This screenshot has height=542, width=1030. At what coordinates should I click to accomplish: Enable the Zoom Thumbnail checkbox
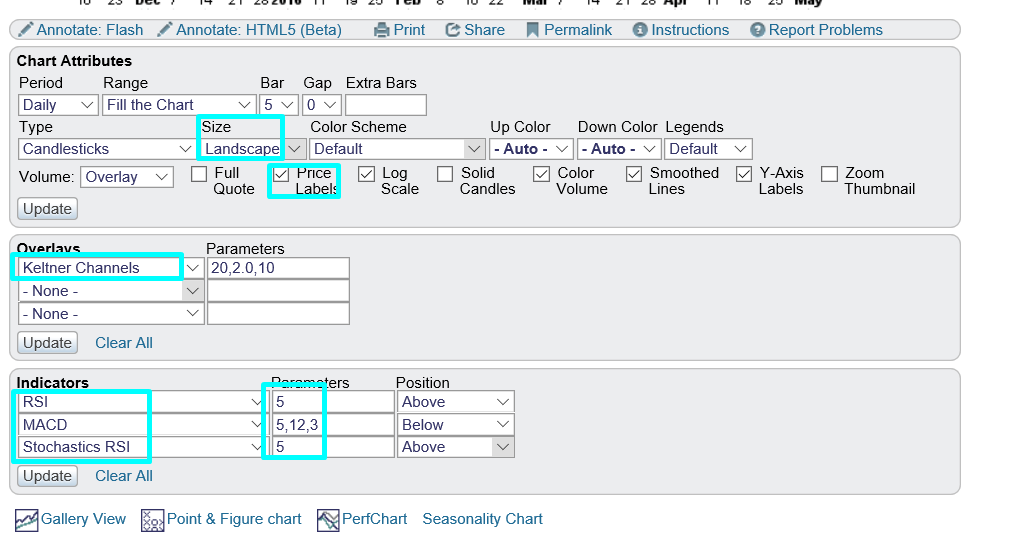(x=829, y=174)
